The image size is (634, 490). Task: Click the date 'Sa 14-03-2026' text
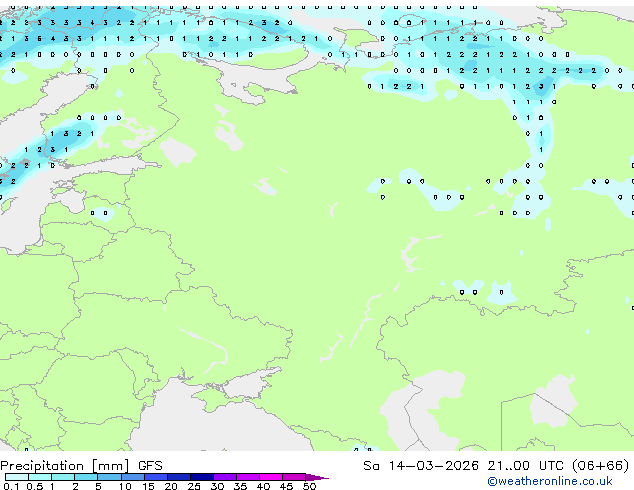tap(421, 466)
